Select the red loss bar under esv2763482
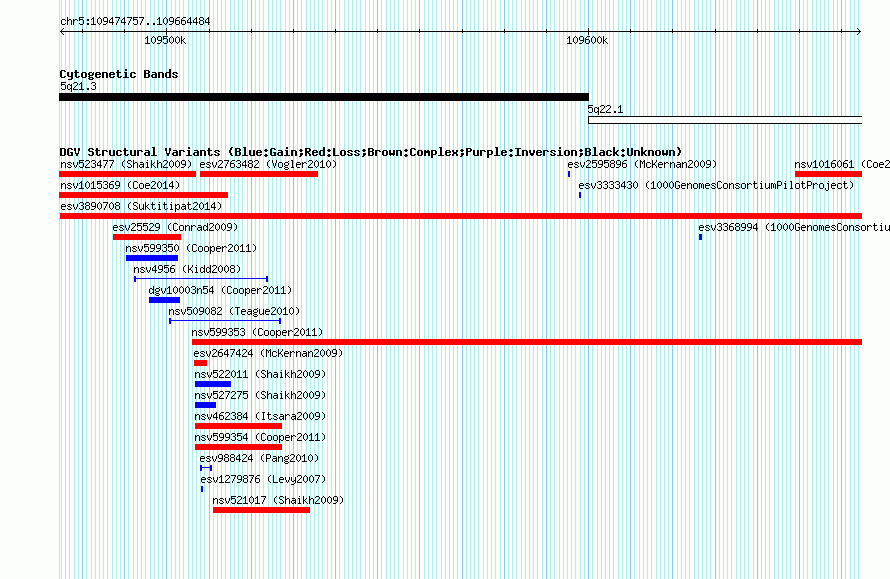The height and width of the screenshot is (579, 890). [259, 174]
